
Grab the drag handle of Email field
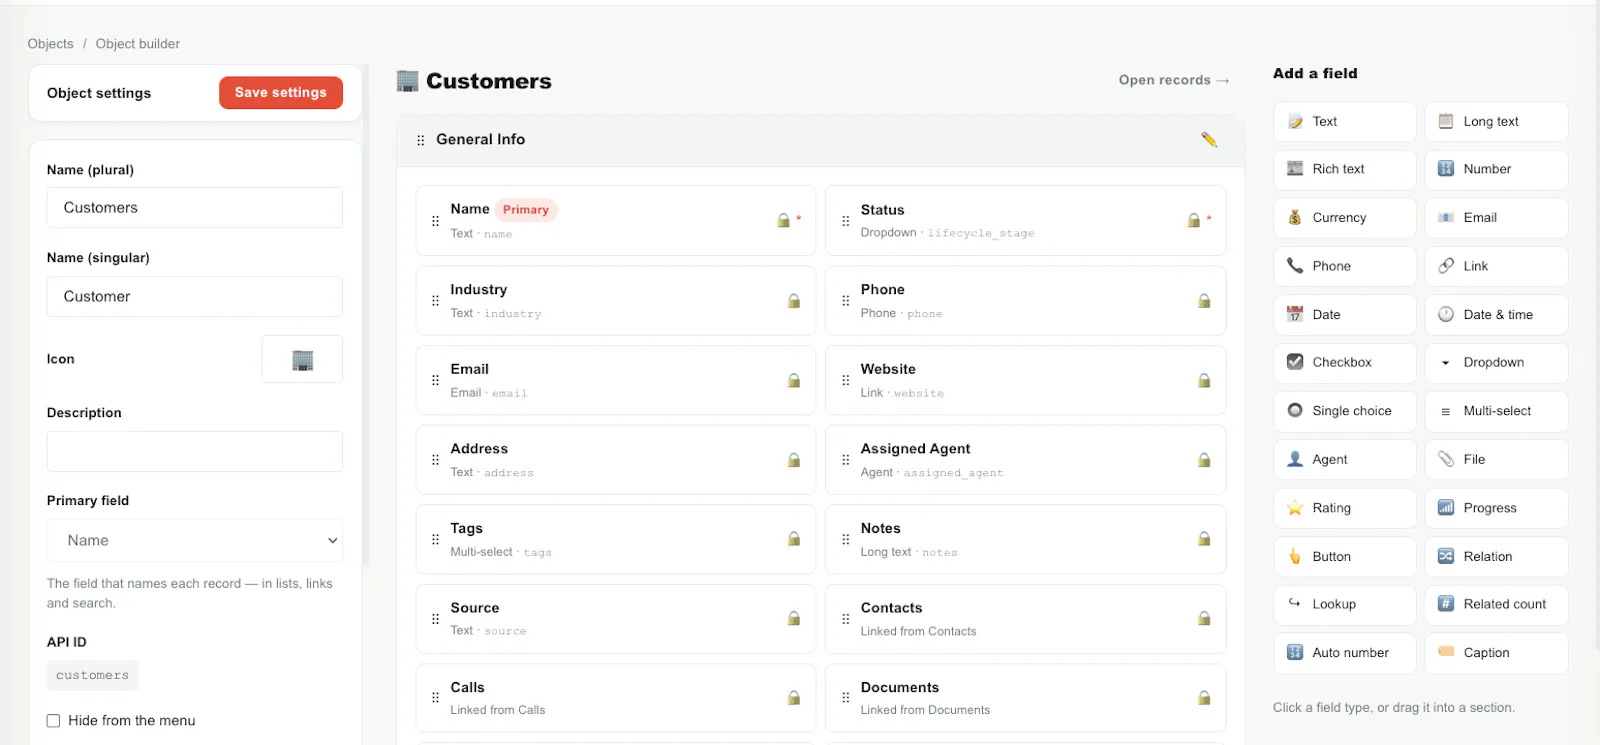tap(435, 381)
